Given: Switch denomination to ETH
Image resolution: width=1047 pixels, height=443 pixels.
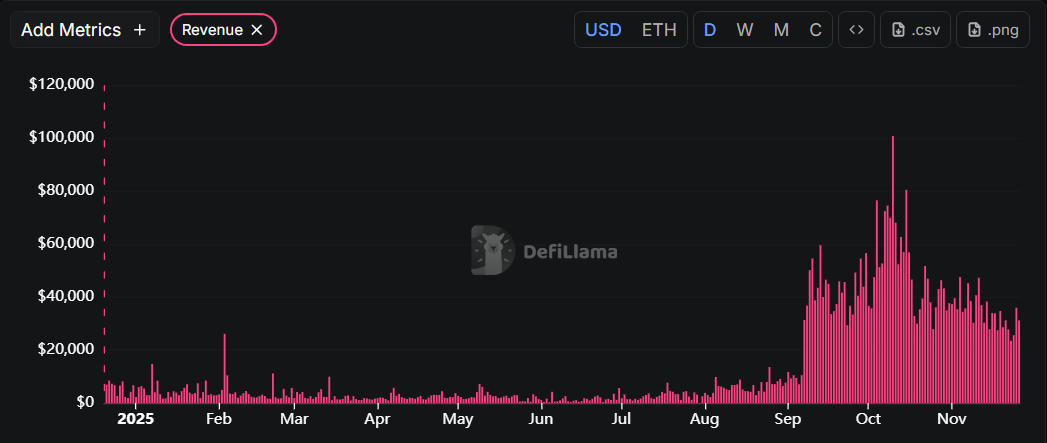Looking at the screenshot, I should pos(659,30).
